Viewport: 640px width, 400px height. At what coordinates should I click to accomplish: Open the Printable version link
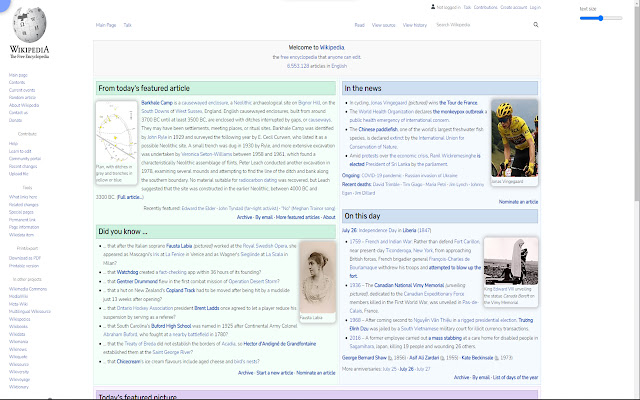24,266
